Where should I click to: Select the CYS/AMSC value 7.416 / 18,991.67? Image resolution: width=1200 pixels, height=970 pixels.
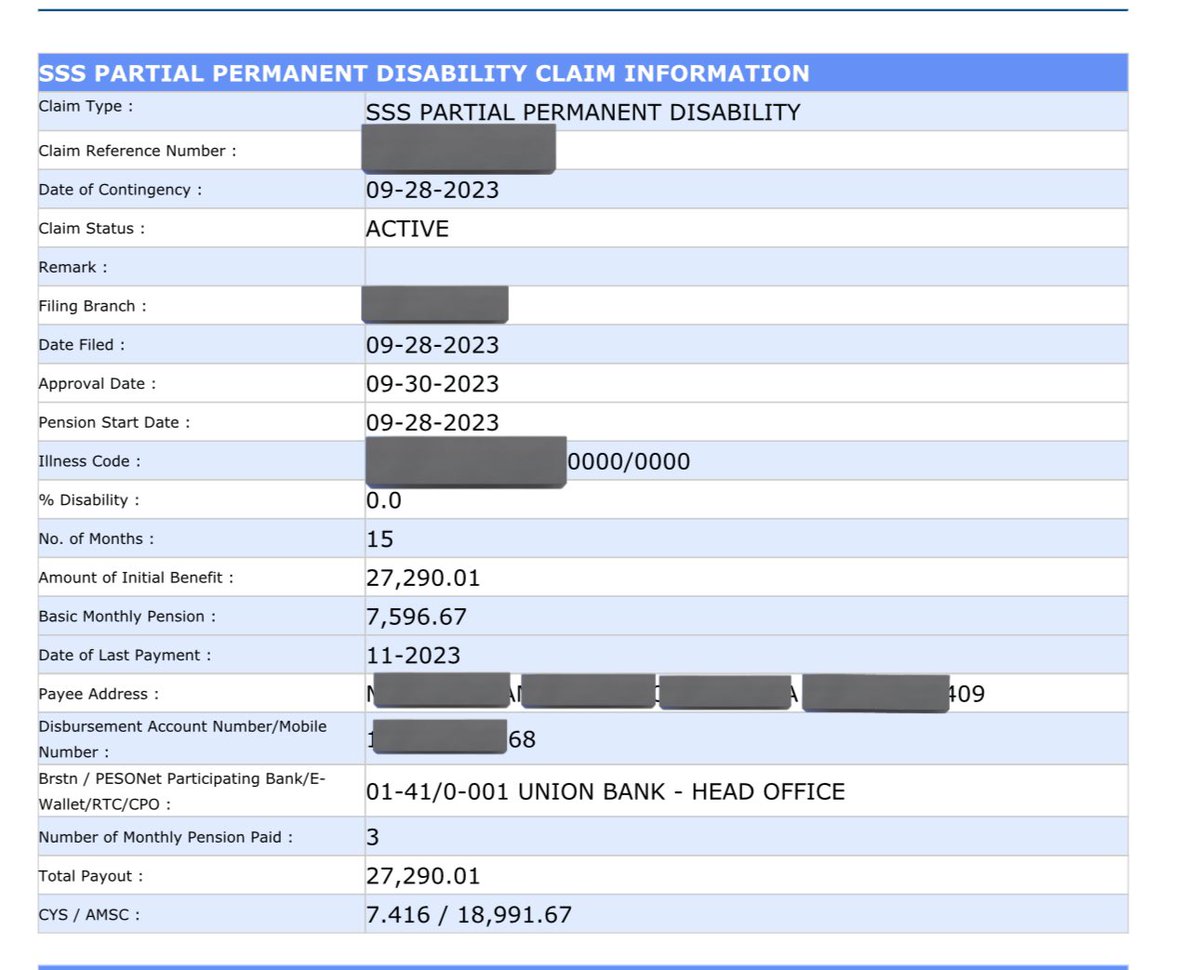[x=469, y=915]
